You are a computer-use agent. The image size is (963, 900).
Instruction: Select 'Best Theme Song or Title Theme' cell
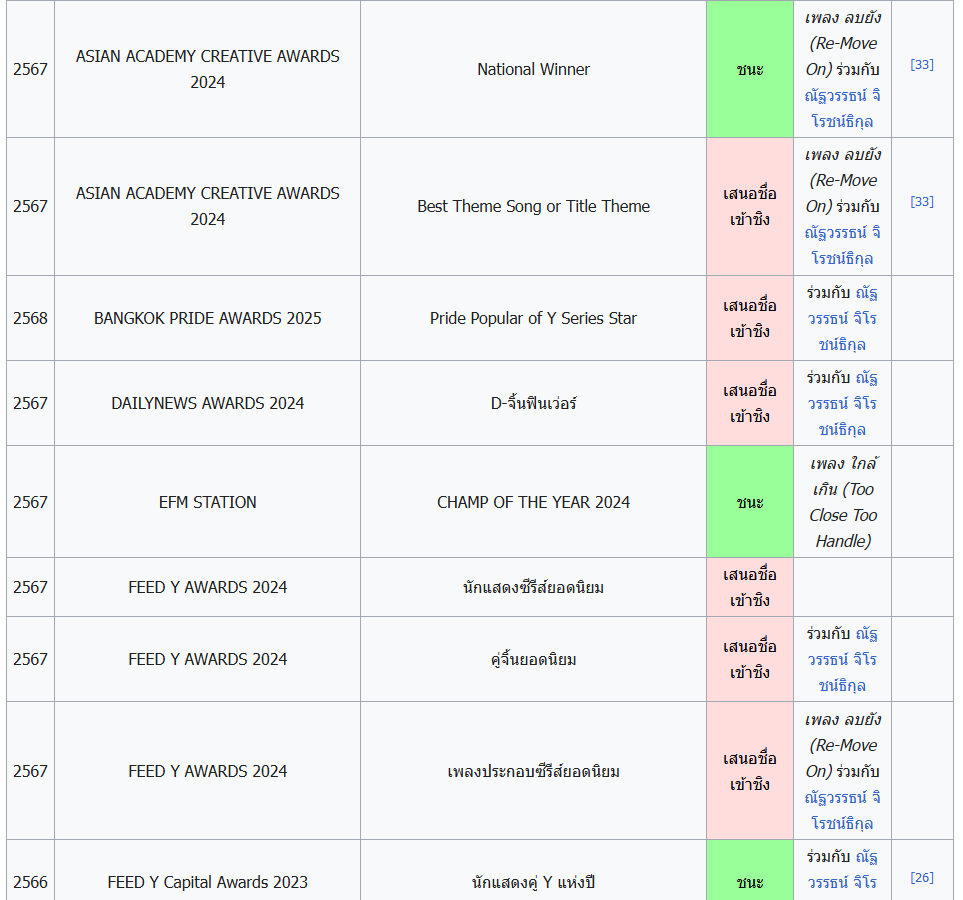[533, 206]
